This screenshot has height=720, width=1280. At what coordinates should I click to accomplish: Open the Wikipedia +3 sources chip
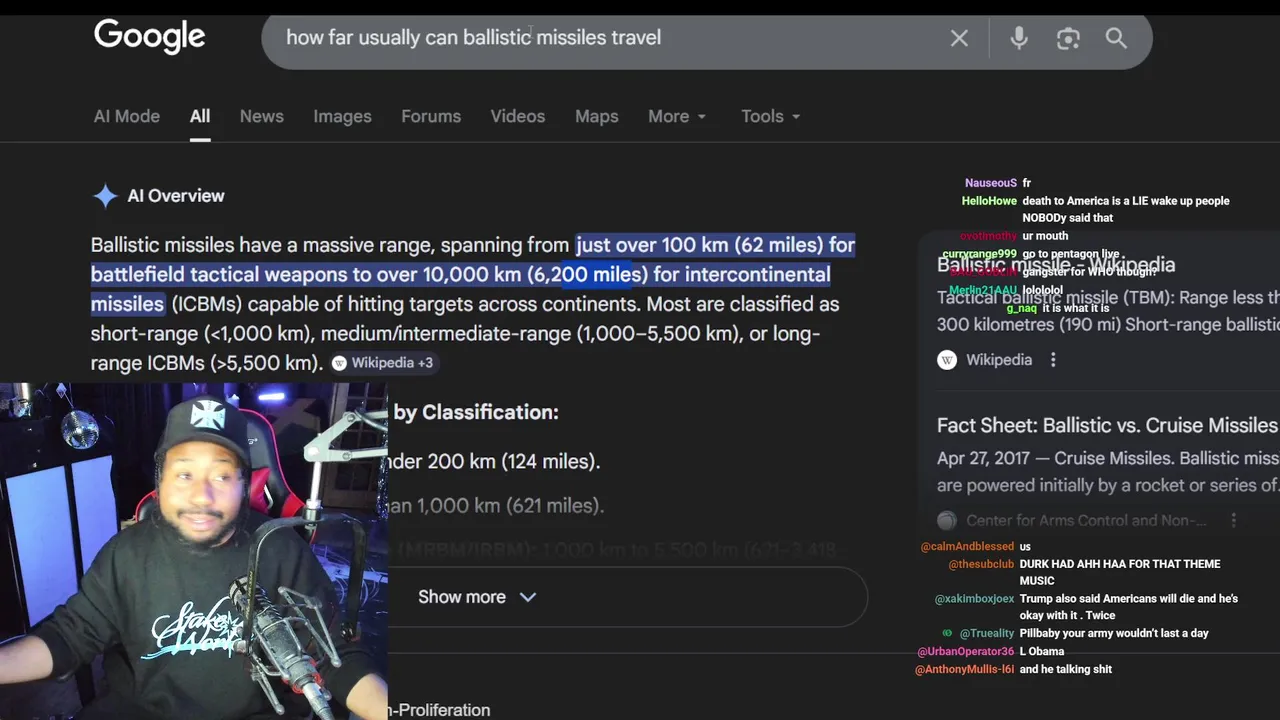(x=383, y=363)
